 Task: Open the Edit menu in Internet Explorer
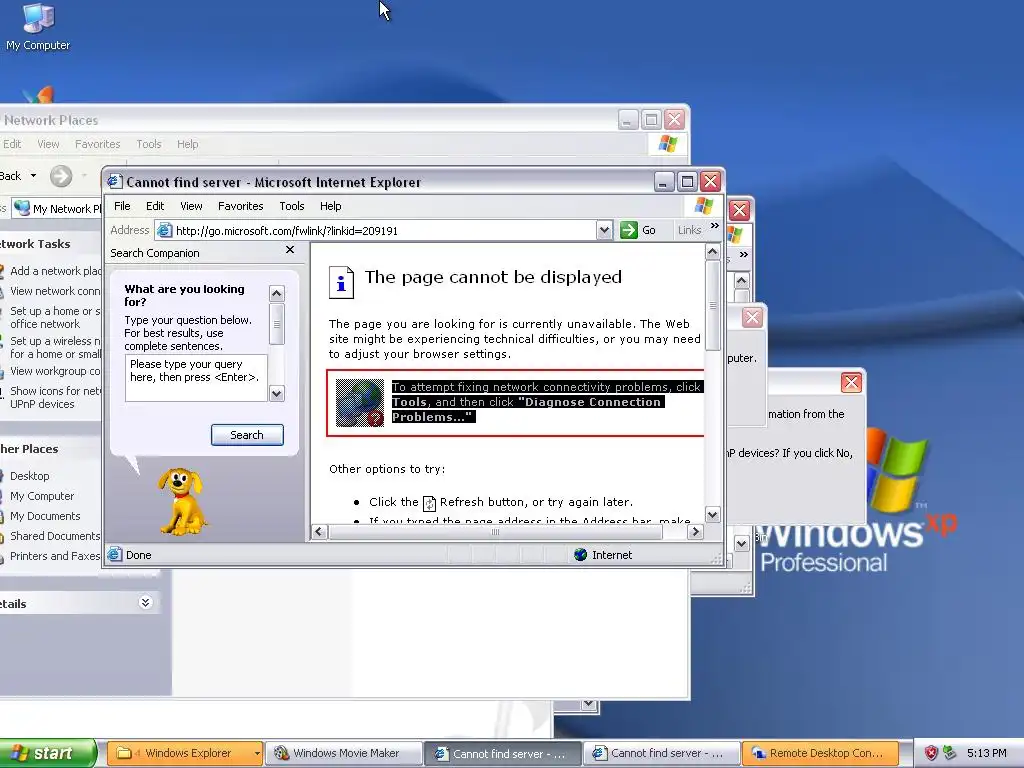tap(155, 206)
